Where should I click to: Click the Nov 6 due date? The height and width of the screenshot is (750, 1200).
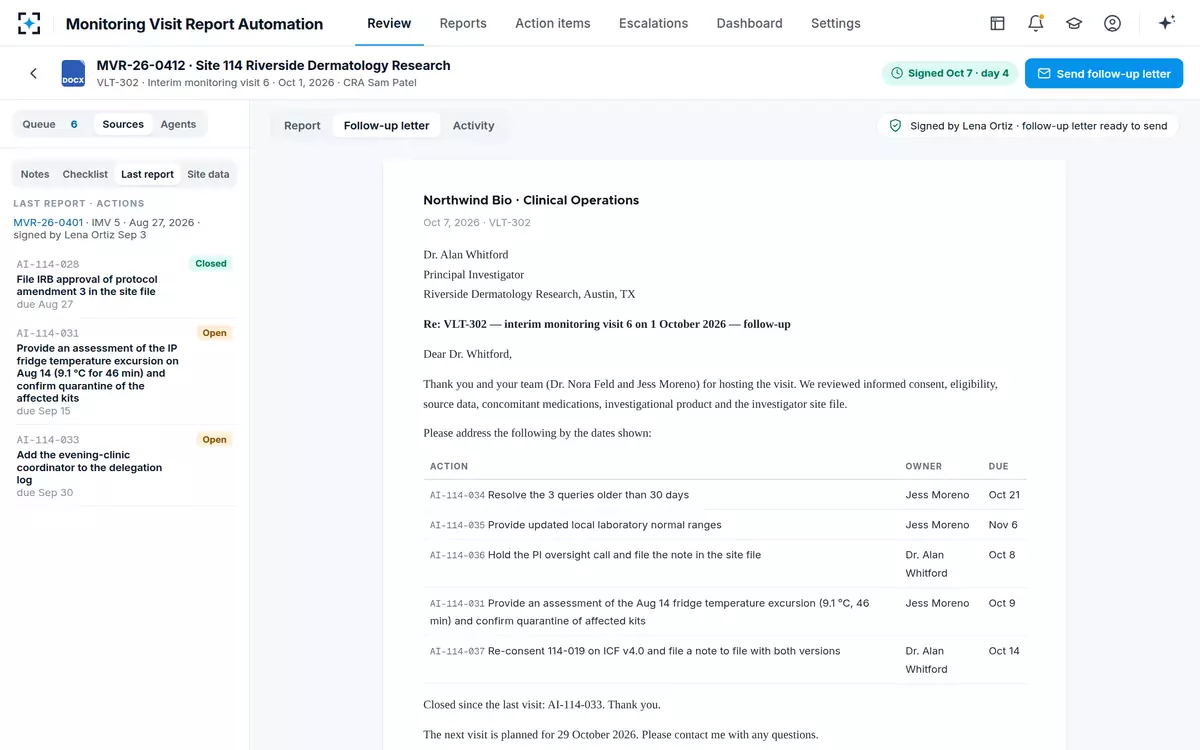point(1003,525)
